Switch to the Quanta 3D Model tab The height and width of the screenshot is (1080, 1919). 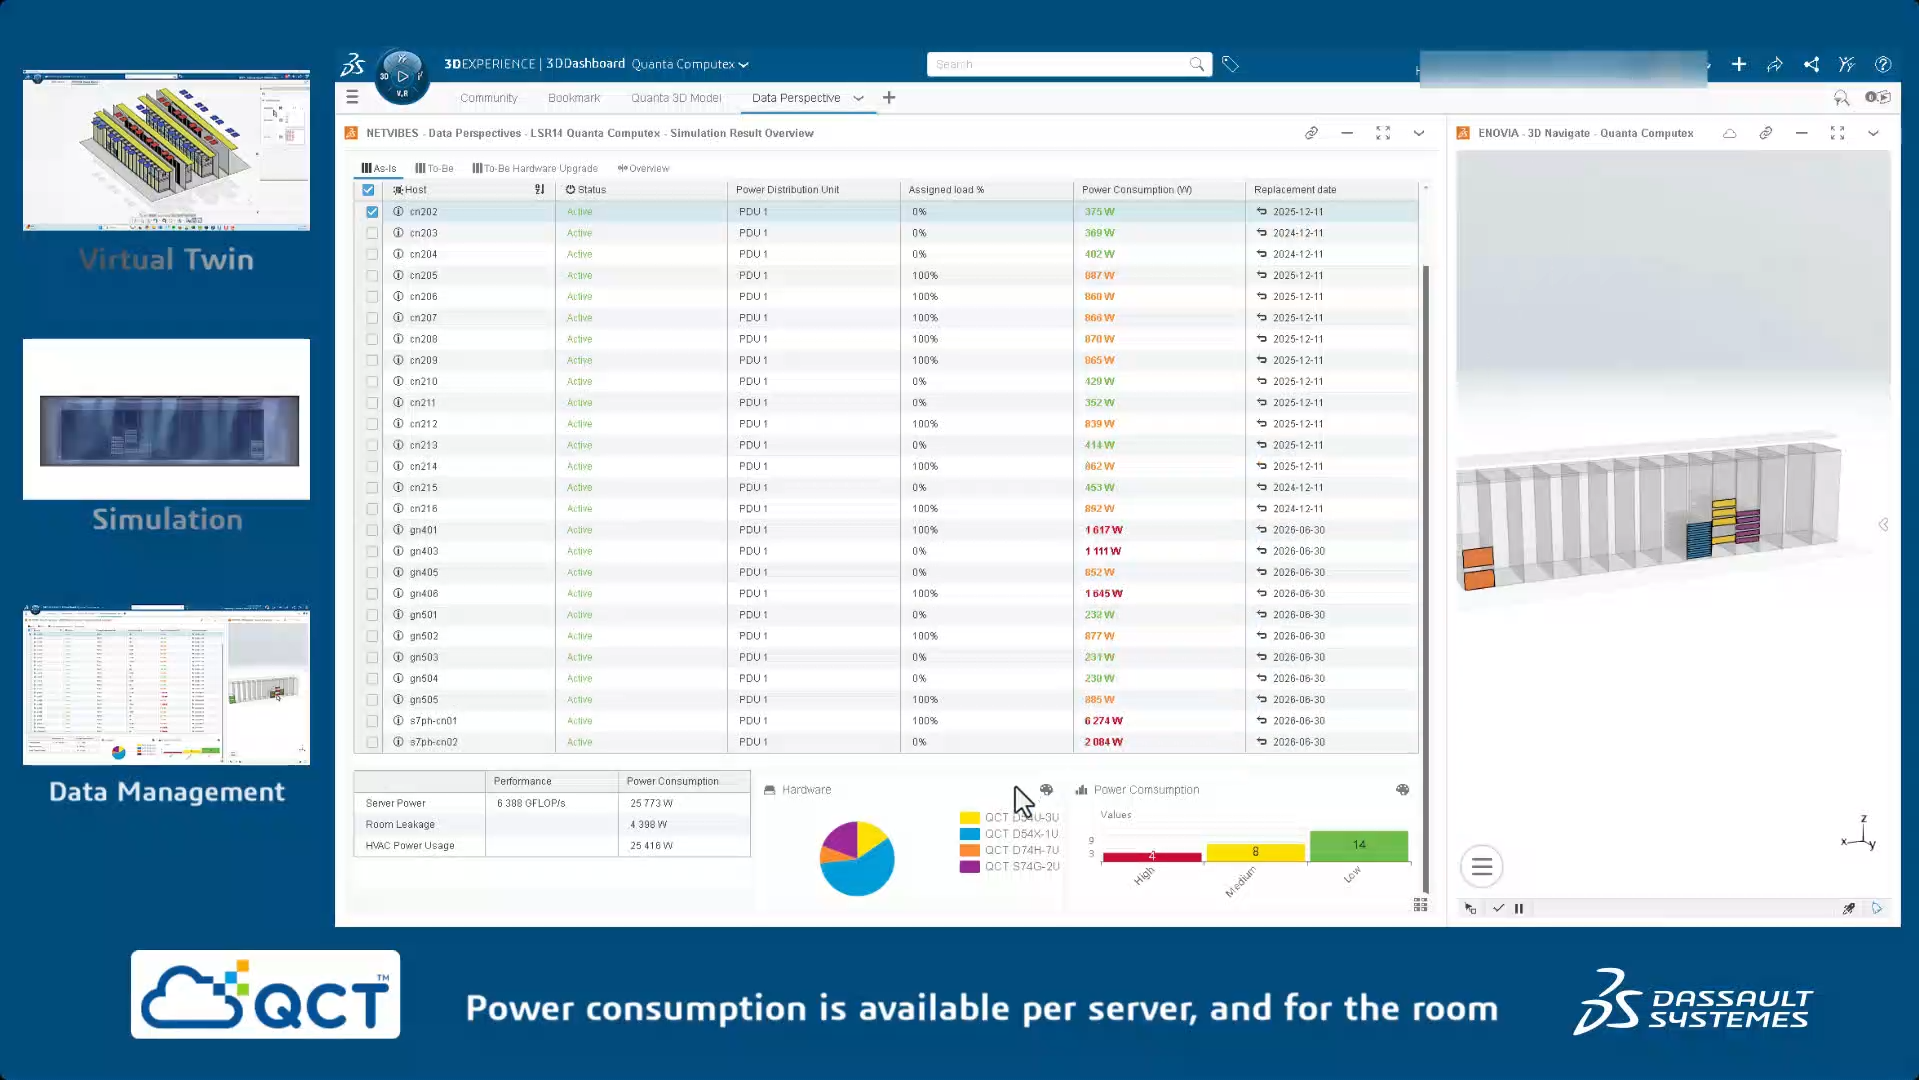675,98
